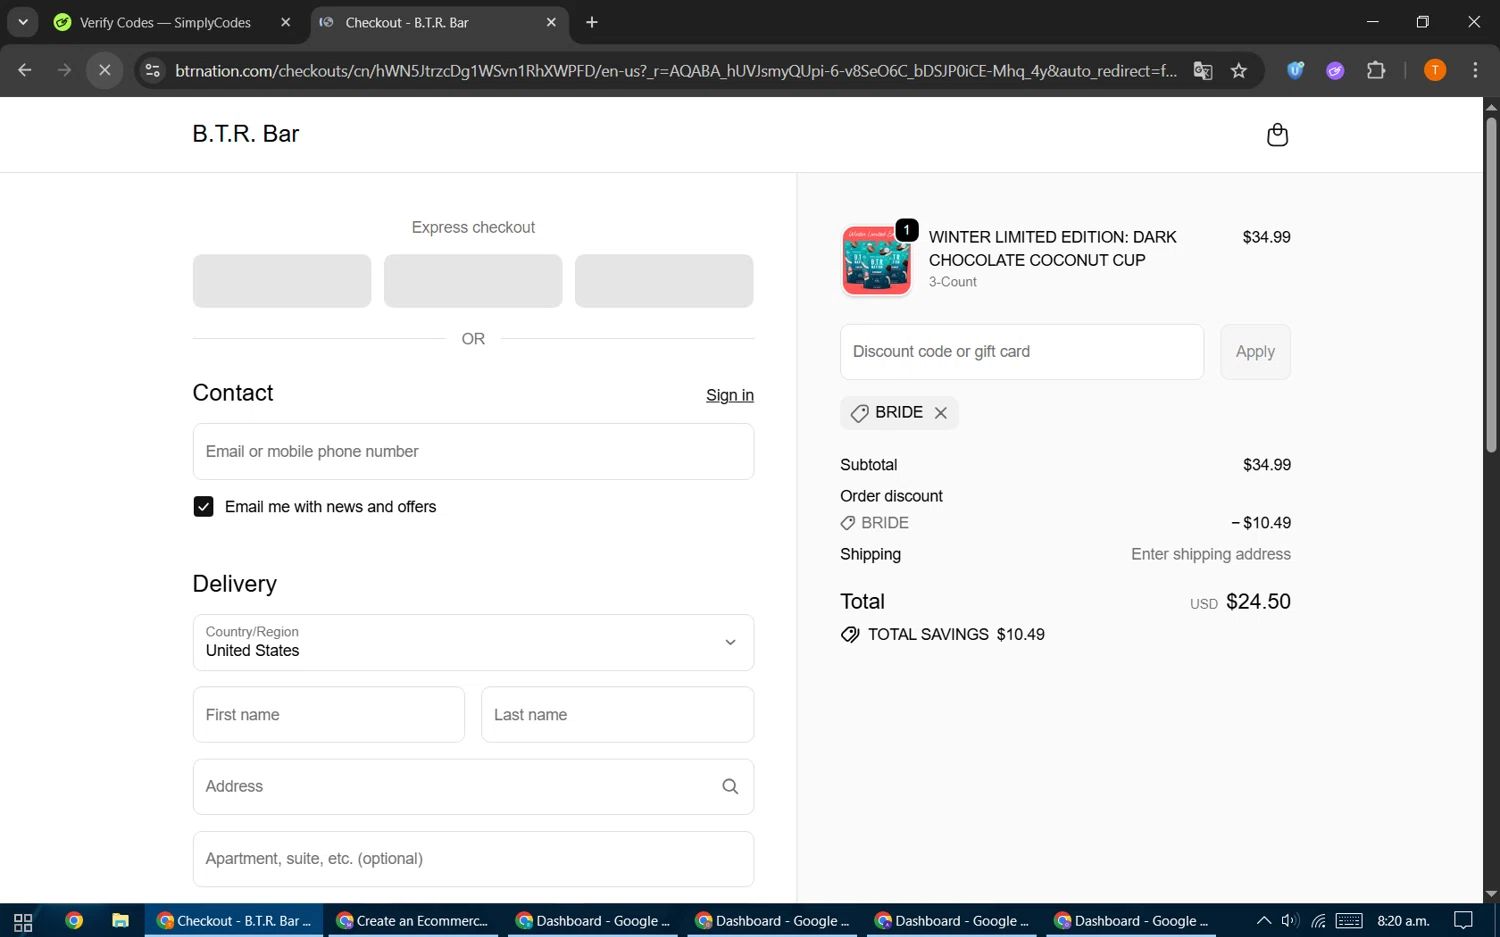Open the site information icon in address bar
The width and height of the screenshot is (1500, 937).
(153, 70)
